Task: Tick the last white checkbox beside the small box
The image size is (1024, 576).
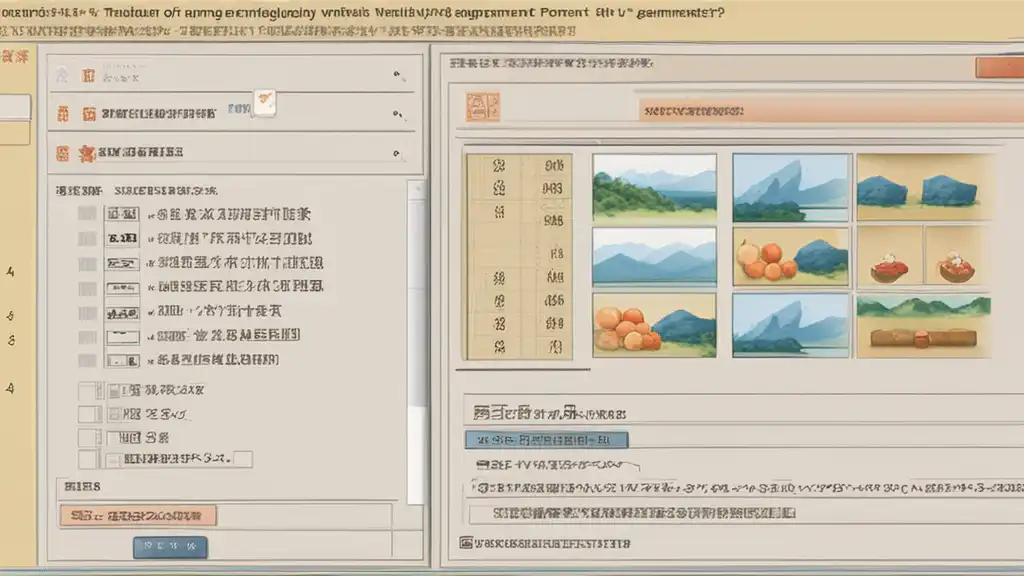Action: pos(88,459)
